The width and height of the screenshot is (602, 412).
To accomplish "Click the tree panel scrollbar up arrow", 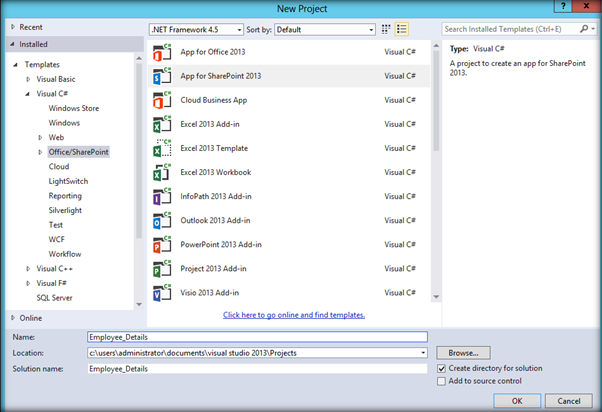I will click(x=139, y=58).
